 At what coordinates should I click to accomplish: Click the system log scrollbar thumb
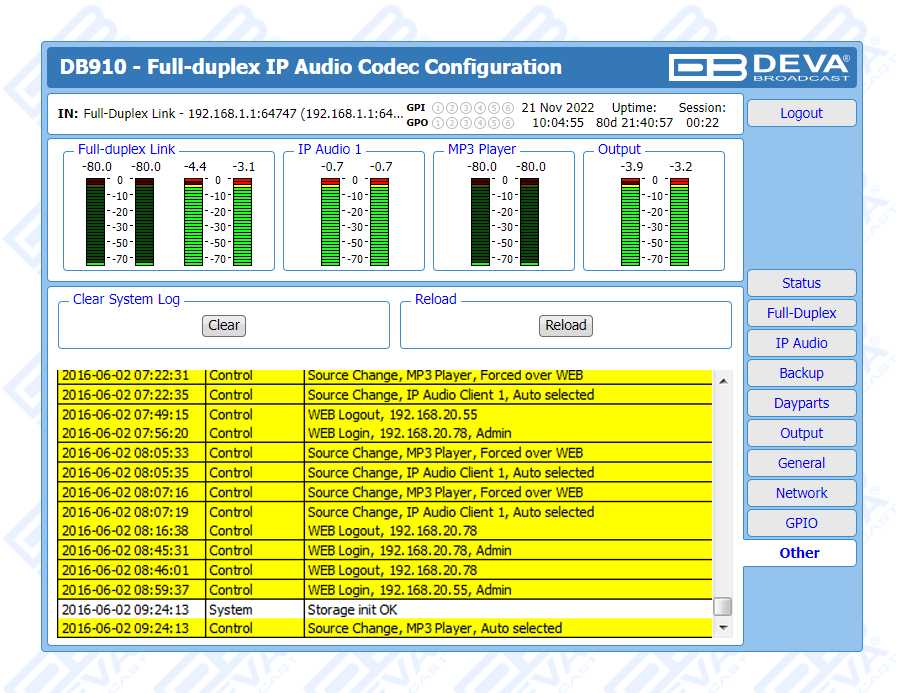pos(722,607)
